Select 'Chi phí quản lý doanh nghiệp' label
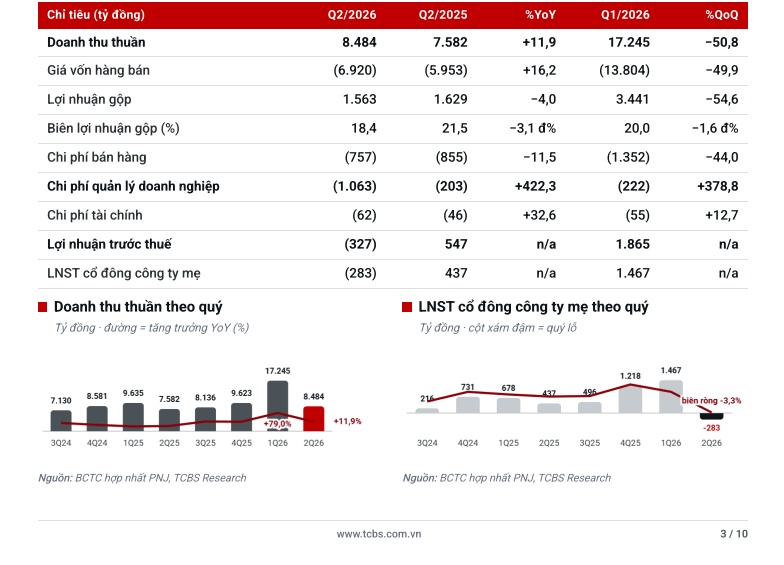Viewport: 784px width, 565px height. click(133, 186)
